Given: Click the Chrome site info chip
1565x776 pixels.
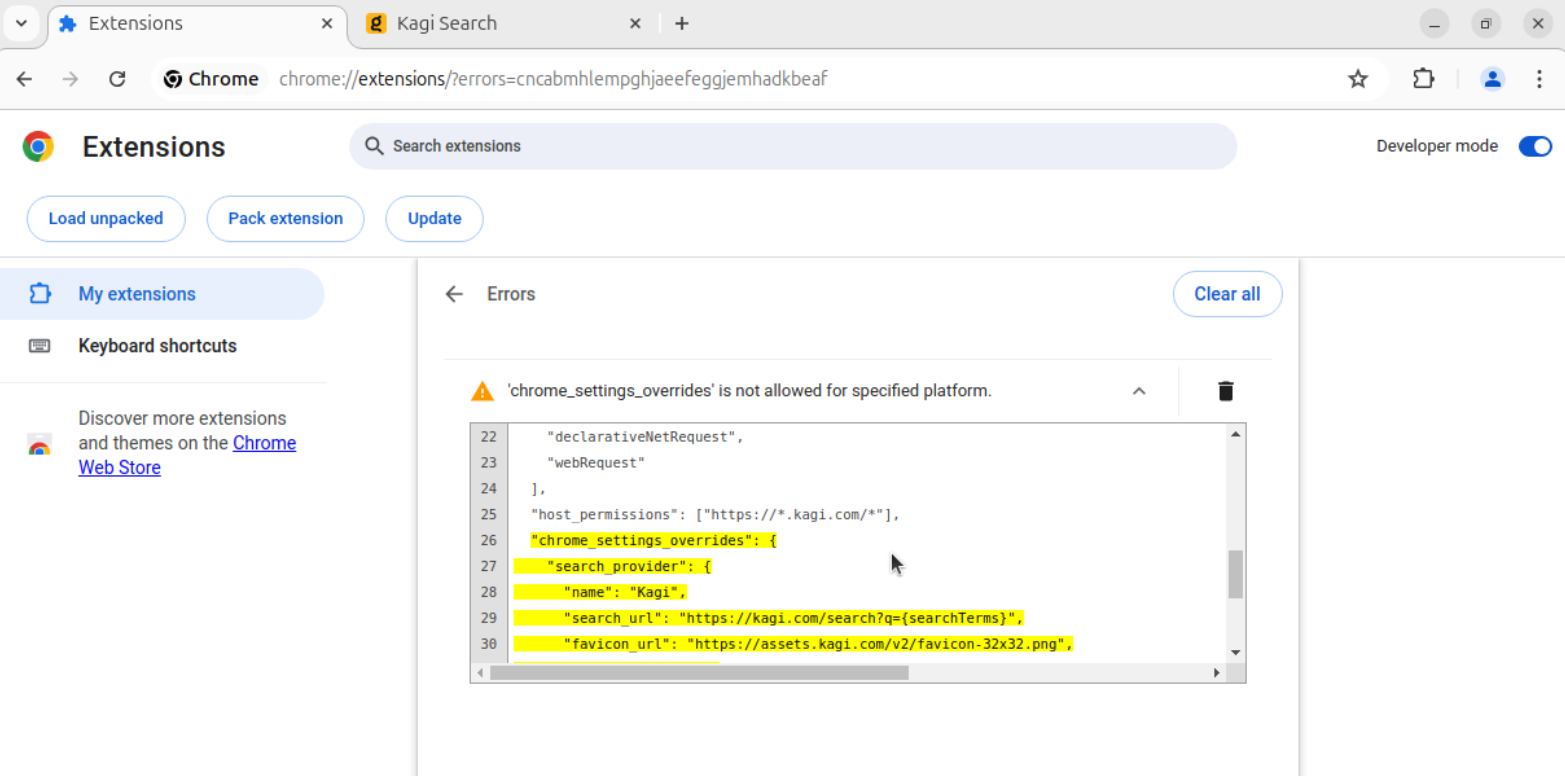Looking at the screenshot, I should (211, 79).
